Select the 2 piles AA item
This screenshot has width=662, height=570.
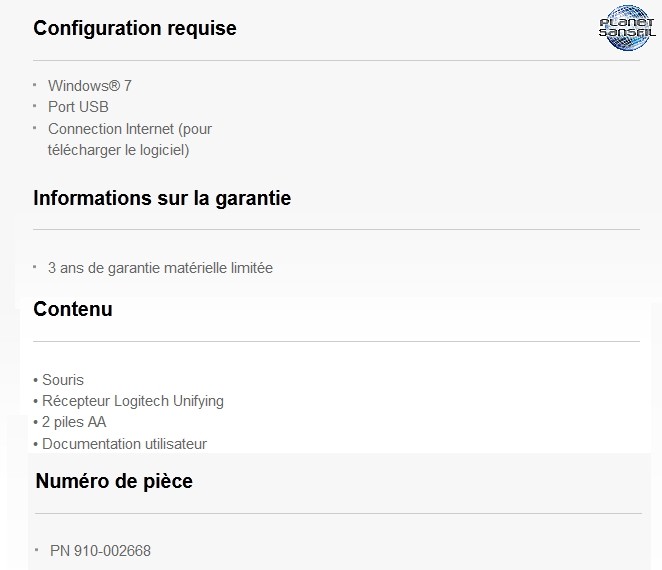click(x=74, y=422)
